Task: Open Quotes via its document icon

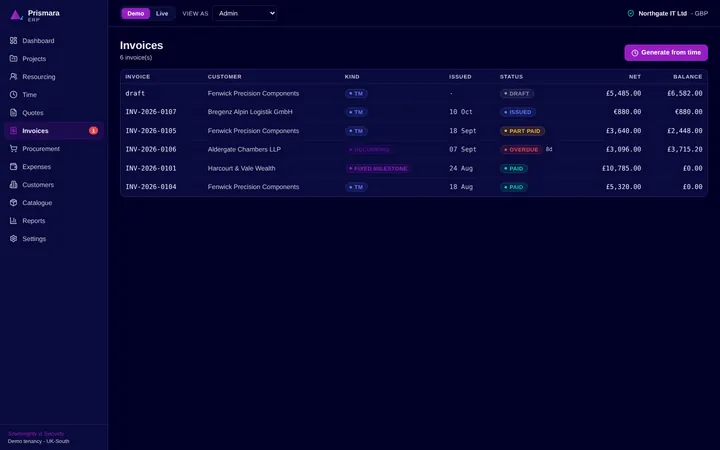Action: (13, 112)
